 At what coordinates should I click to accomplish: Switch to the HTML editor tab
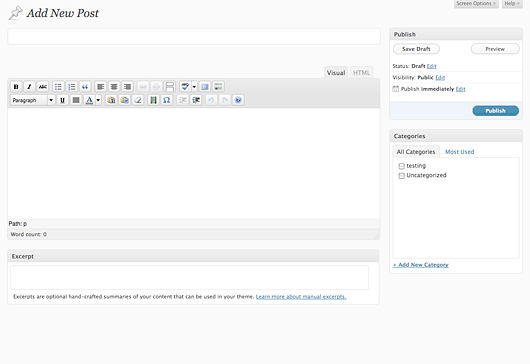[x=361, y=73]
